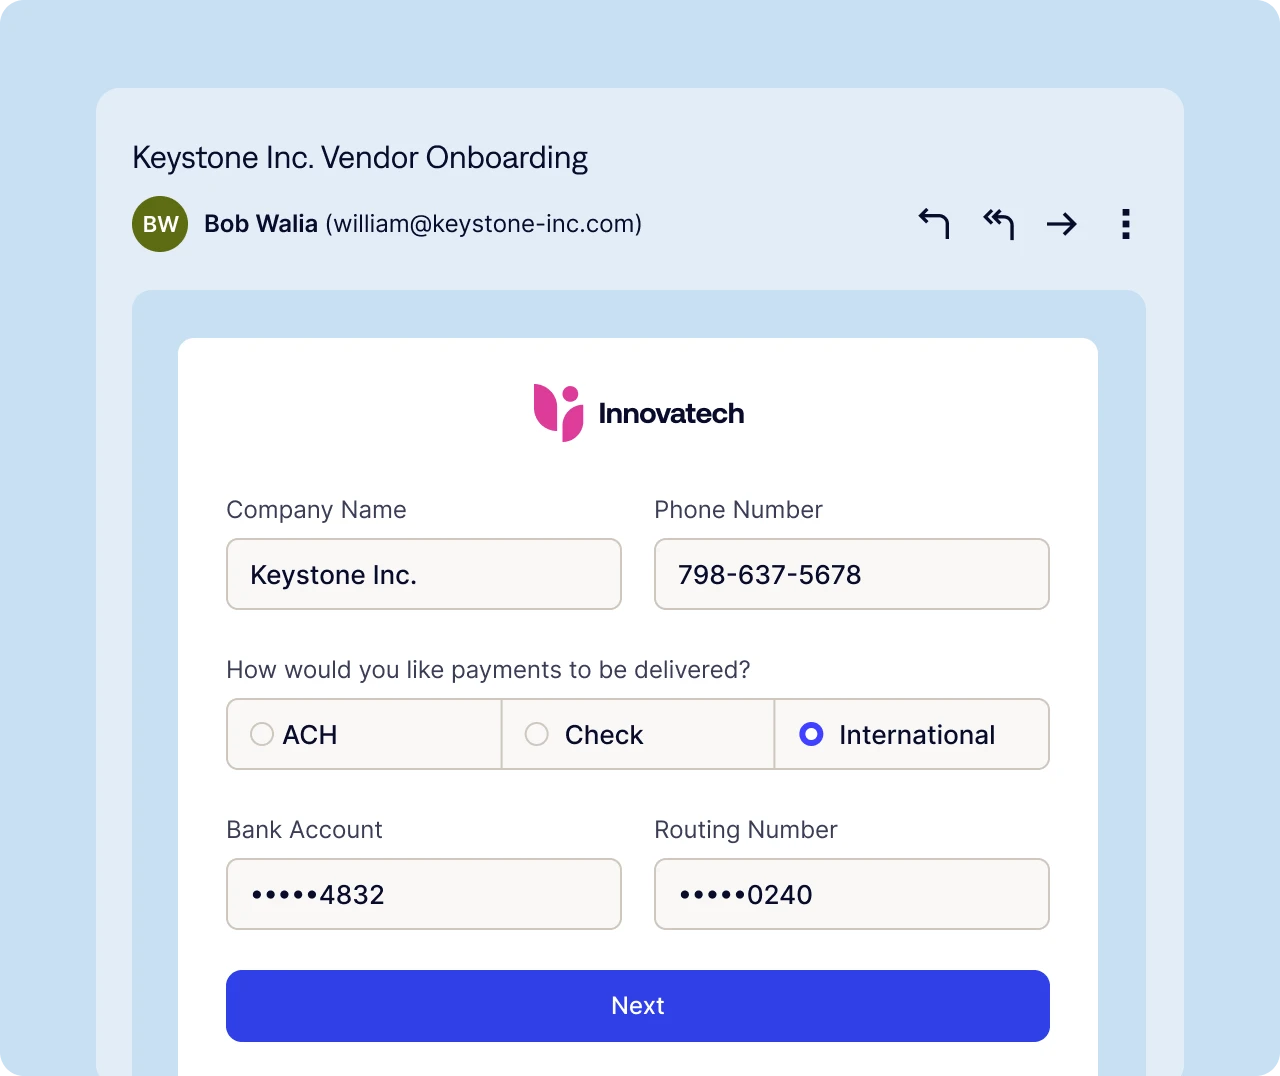Click the Company Name field showing Keystone Inc.
Image resolution: width=1280 pixels, height=1076 pixels.
pyautogui.click(x=424, y=575)
